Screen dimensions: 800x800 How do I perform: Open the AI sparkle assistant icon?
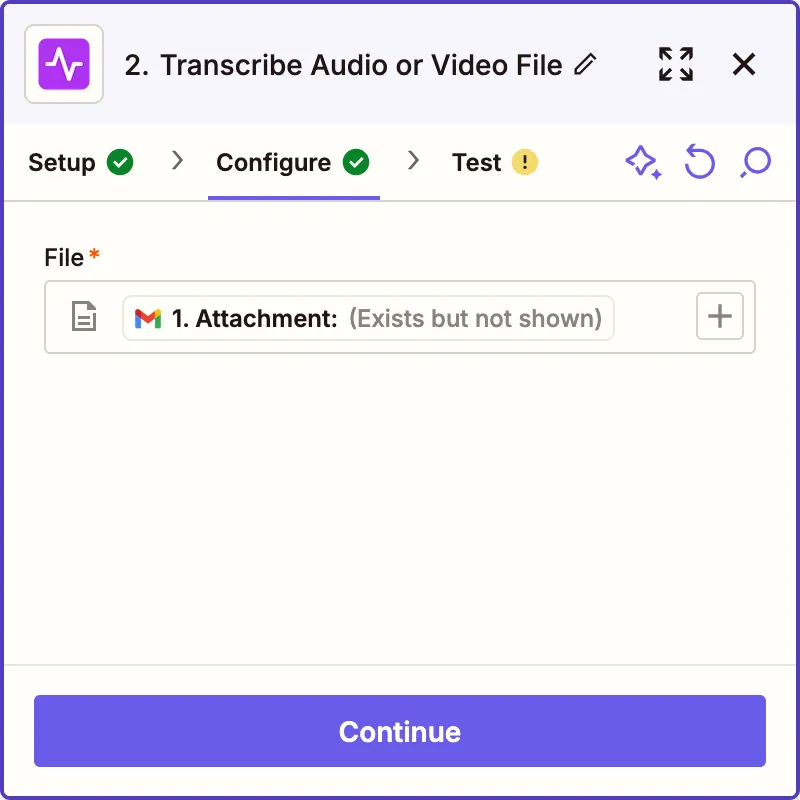pyautogui.click(x=643, y=162)
